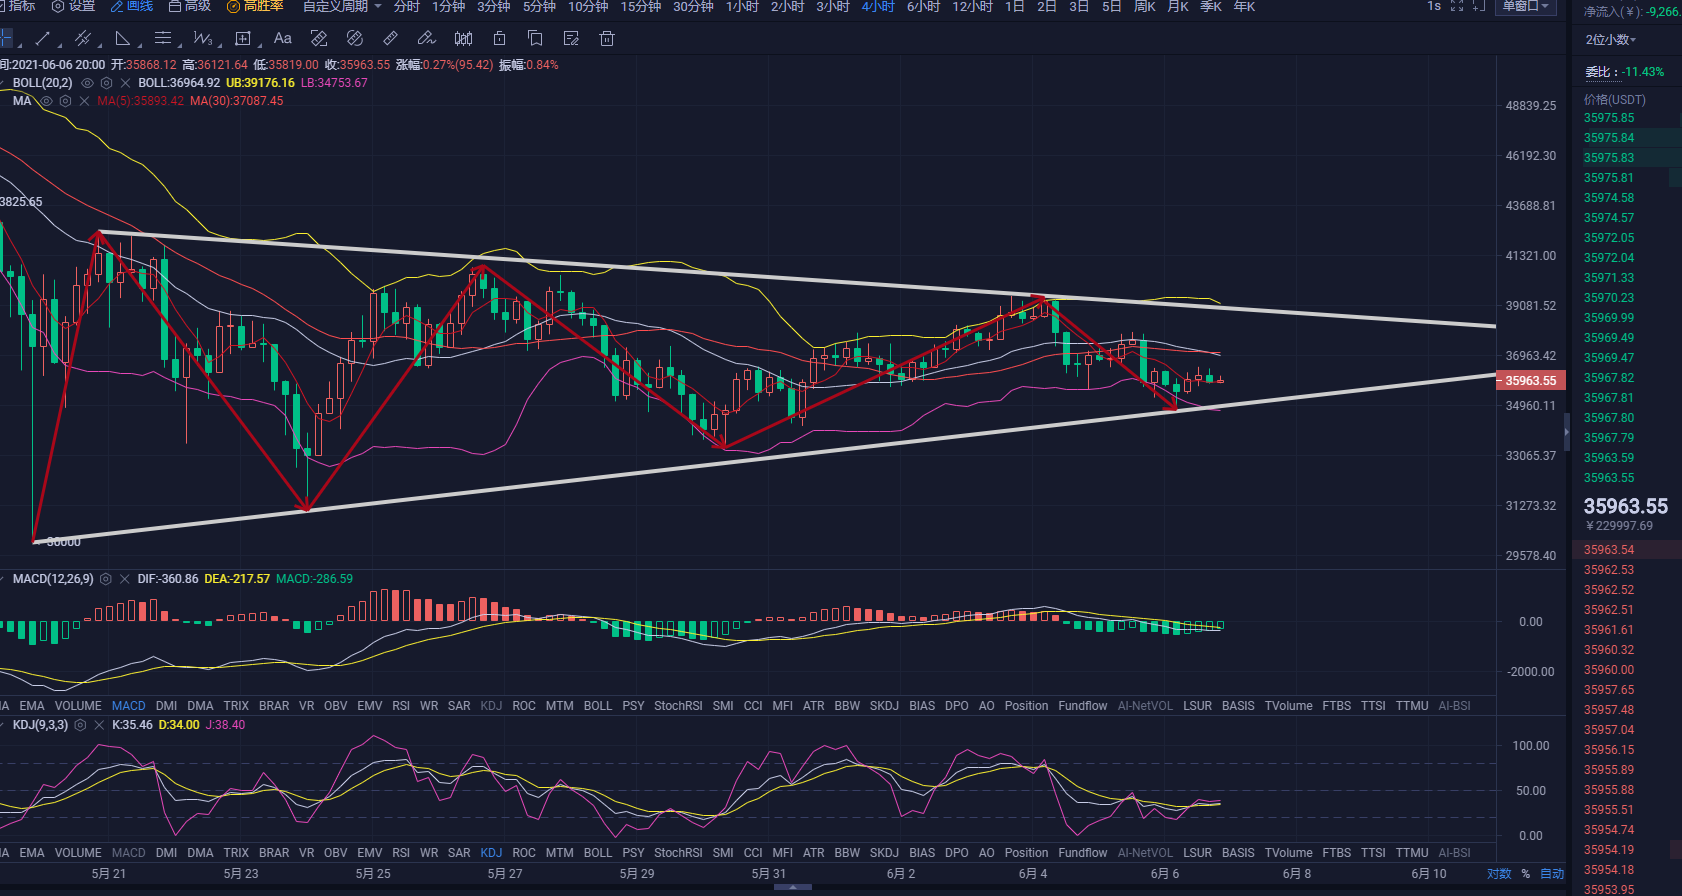This screenshot has height=896, width=1682.
Task: Switch chart to 12小时 timeframe
Action: [972, 6]
